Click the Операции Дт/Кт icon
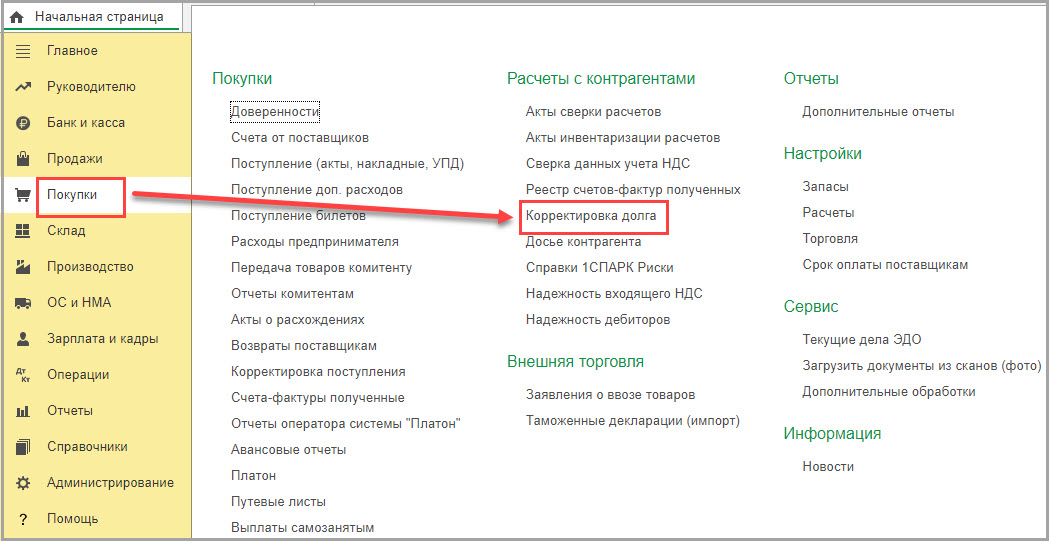This screenshot has height=541, width=1049. pos(23,375)
